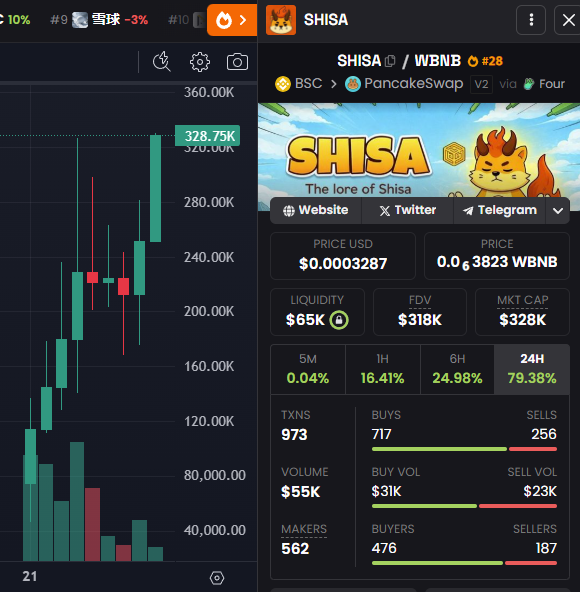The height and width of the screenshot is (592, 580).
Task: Click the quick-zoom lightning magnifier icon
Action: coord(162,61)
